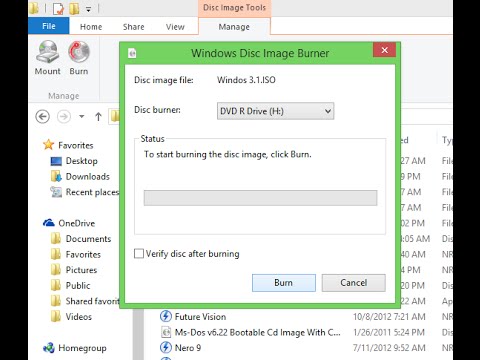480x360 pixels.
Task: Click the Recent places icon
Action: tap(56, 192)
